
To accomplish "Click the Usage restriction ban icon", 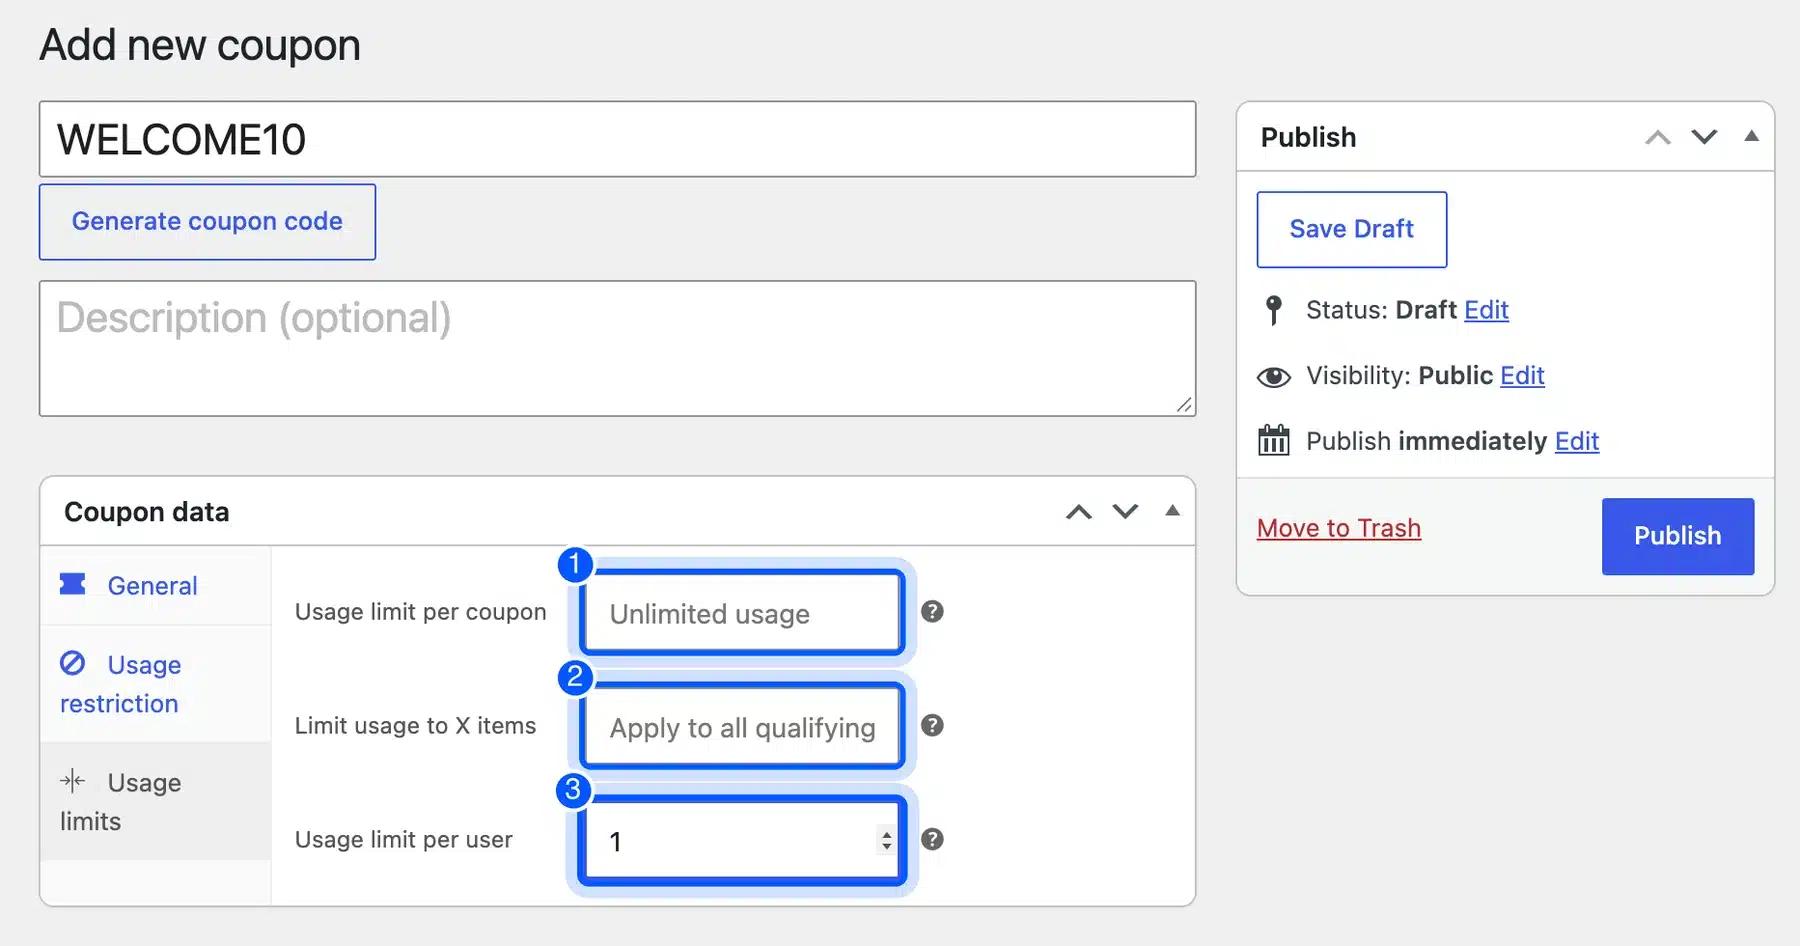I will click(x=72, y=663).
